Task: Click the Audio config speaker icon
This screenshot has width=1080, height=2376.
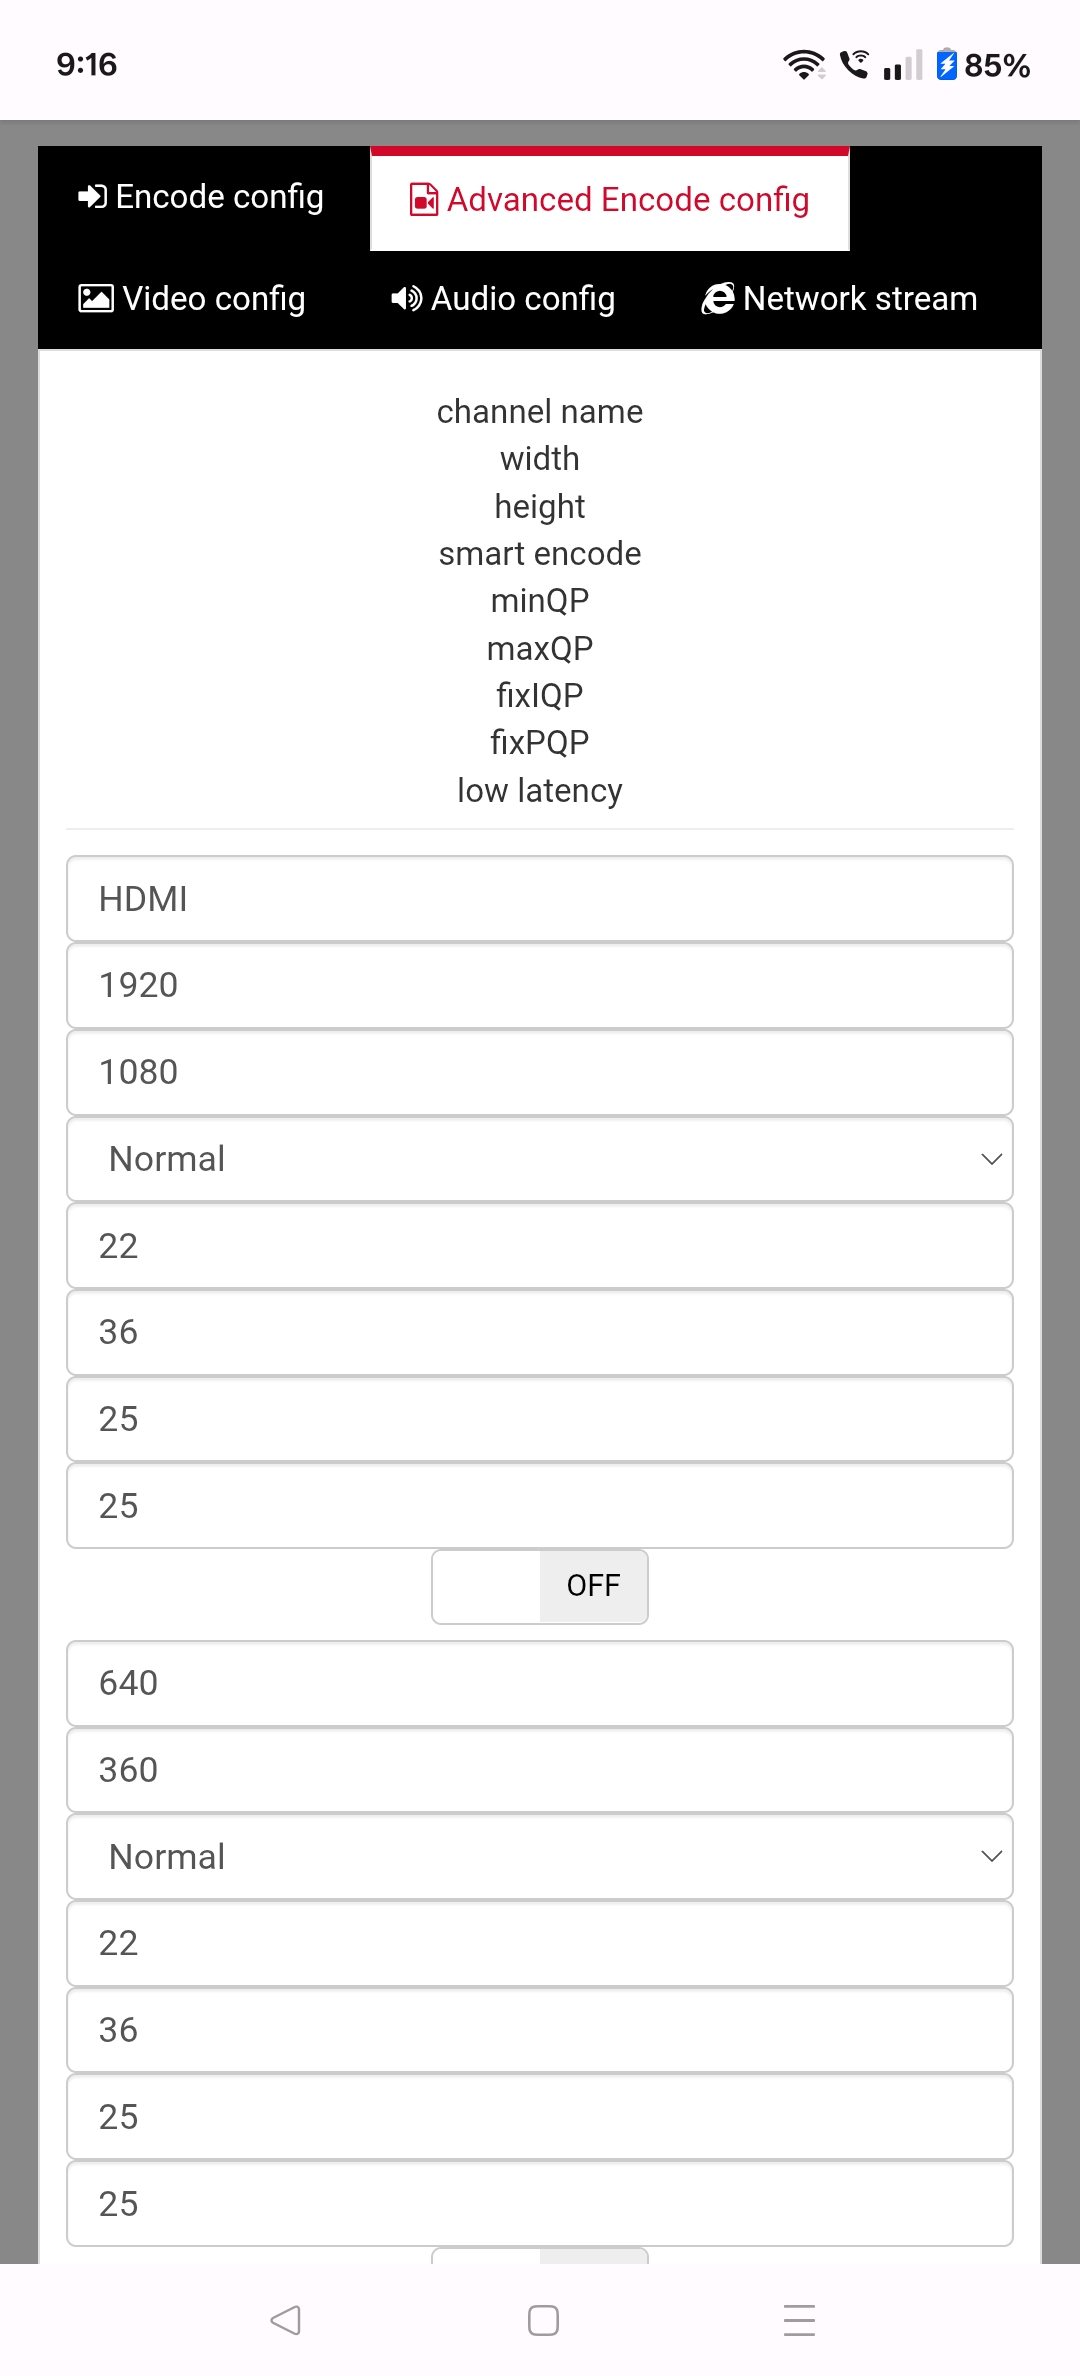Action: (406, 299)
